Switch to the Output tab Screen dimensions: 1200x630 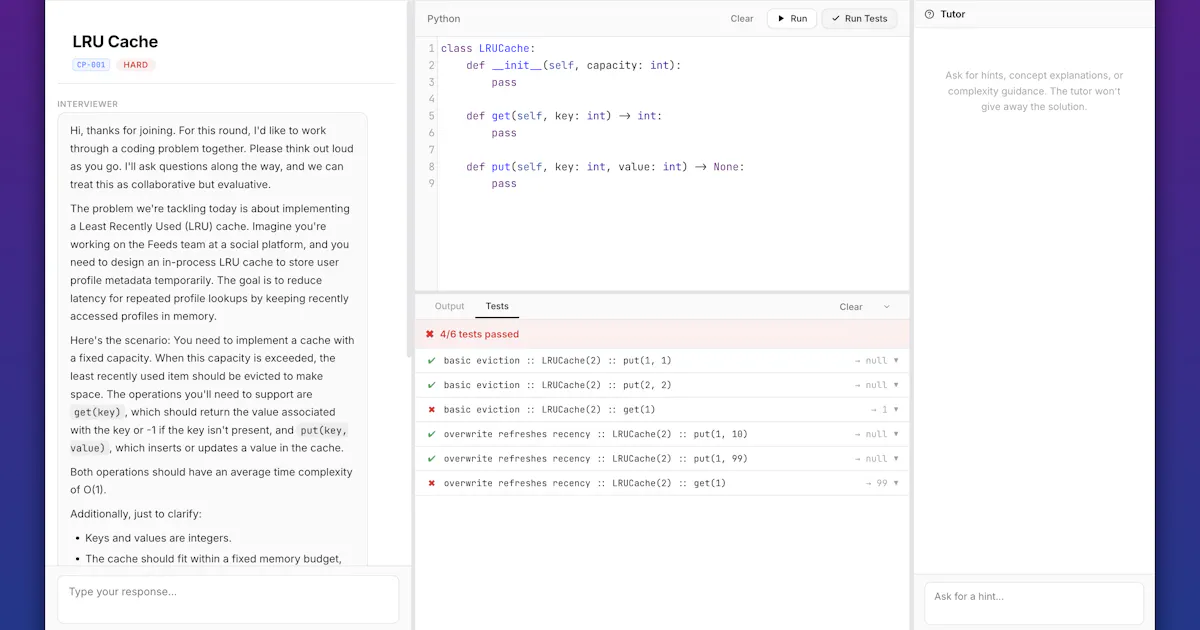point(449,306)
